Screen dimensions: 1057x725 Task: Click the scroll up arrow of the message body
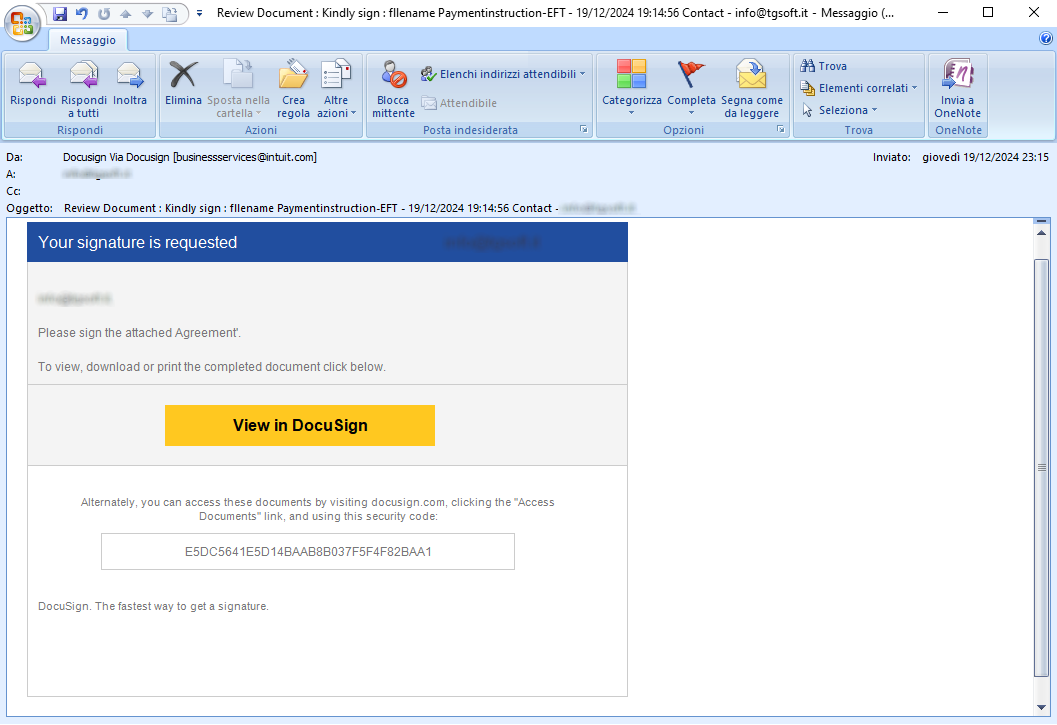pos(1041,233)
